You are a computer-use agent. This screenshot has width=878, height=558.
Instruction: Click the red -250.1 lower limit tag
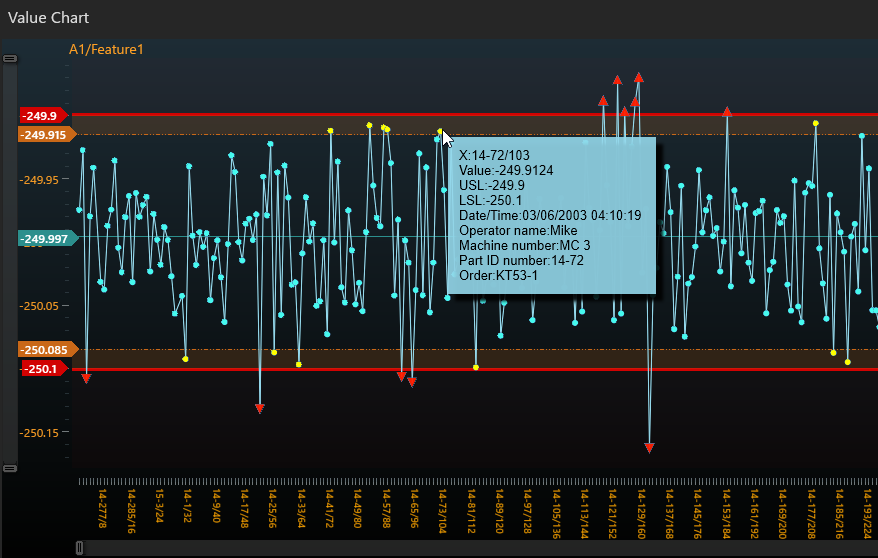point(42,369)
